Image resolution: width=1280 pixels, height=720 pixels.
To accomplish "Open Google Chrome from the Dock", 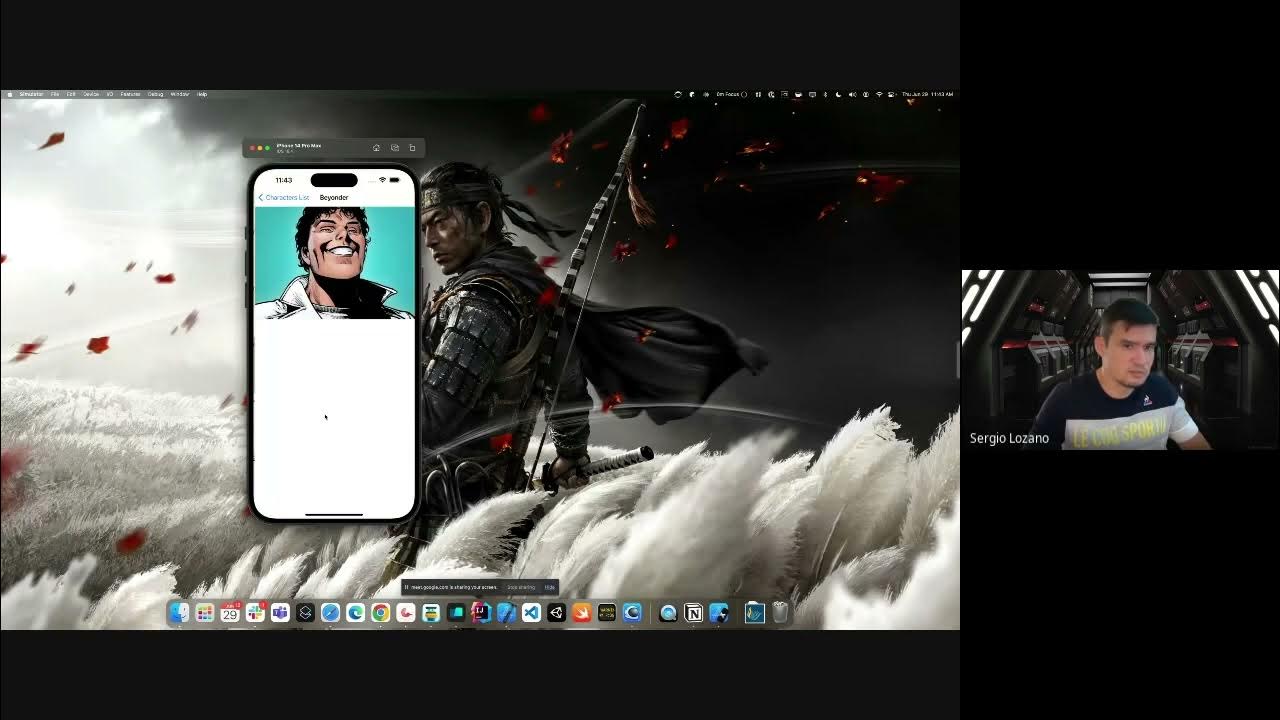I will tap(380, 613).
